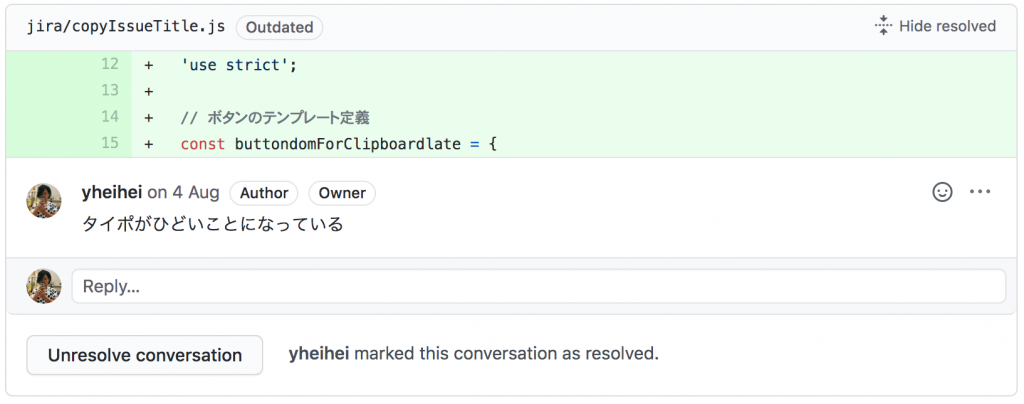Click yheihei in the resolved status message

(319, 354)
